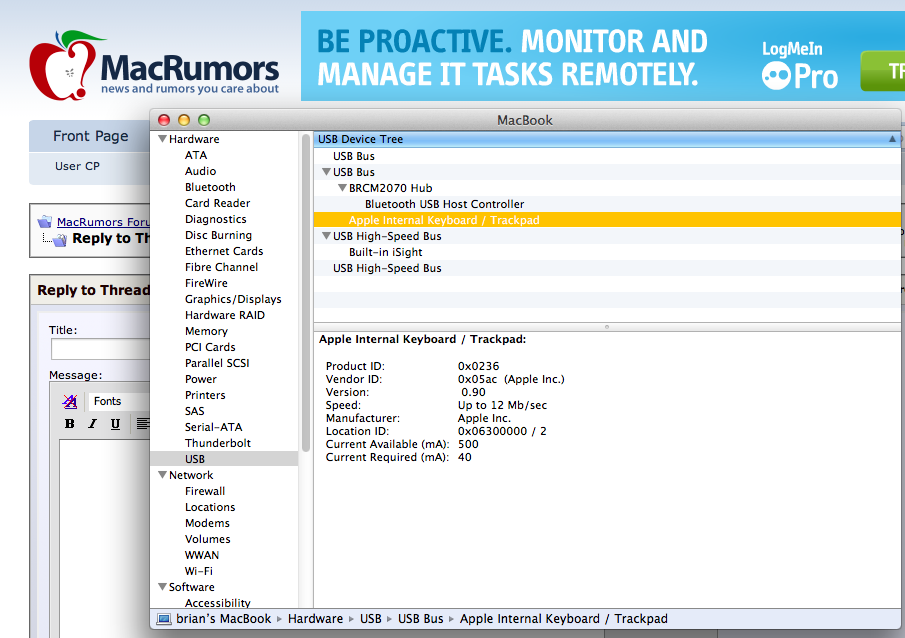Open the Fonts dropdown in editor
The width and height of the screenshot is (905, 638).
[x=118, y=401]
